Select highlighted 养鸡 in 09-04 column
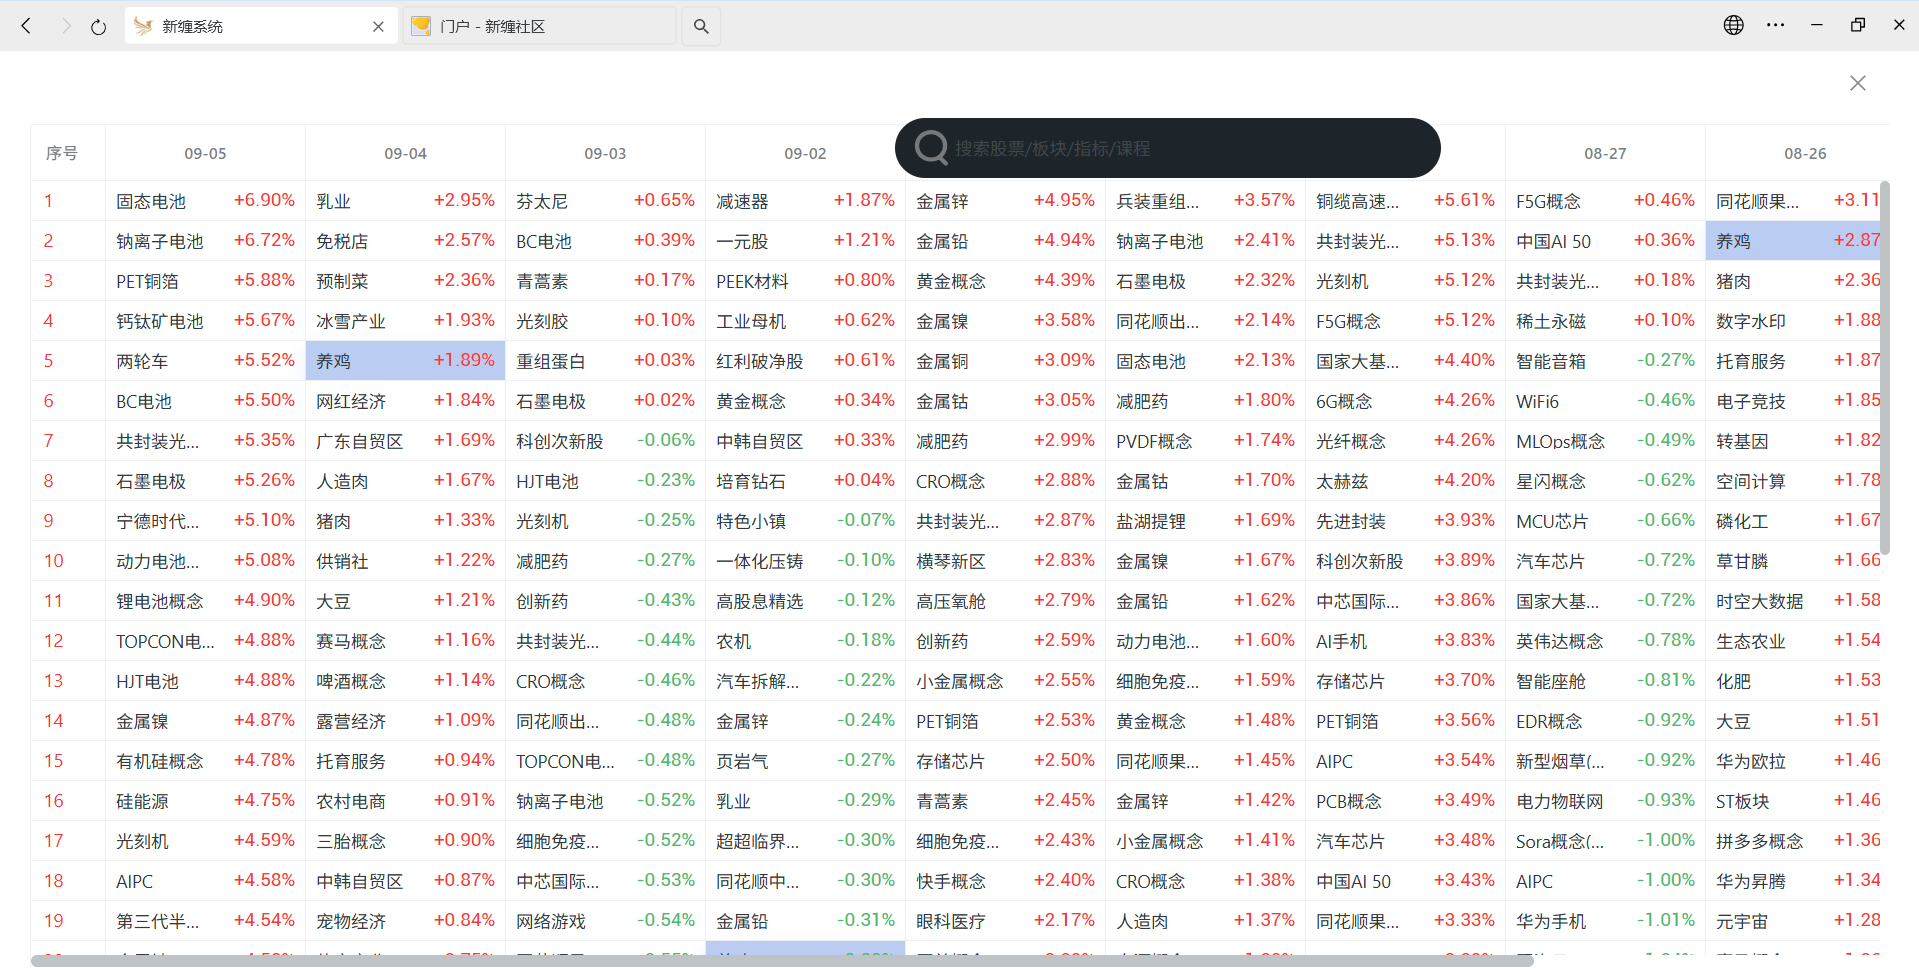The image size is (1919, 971). pyautogui.click(x=334, y=362)
